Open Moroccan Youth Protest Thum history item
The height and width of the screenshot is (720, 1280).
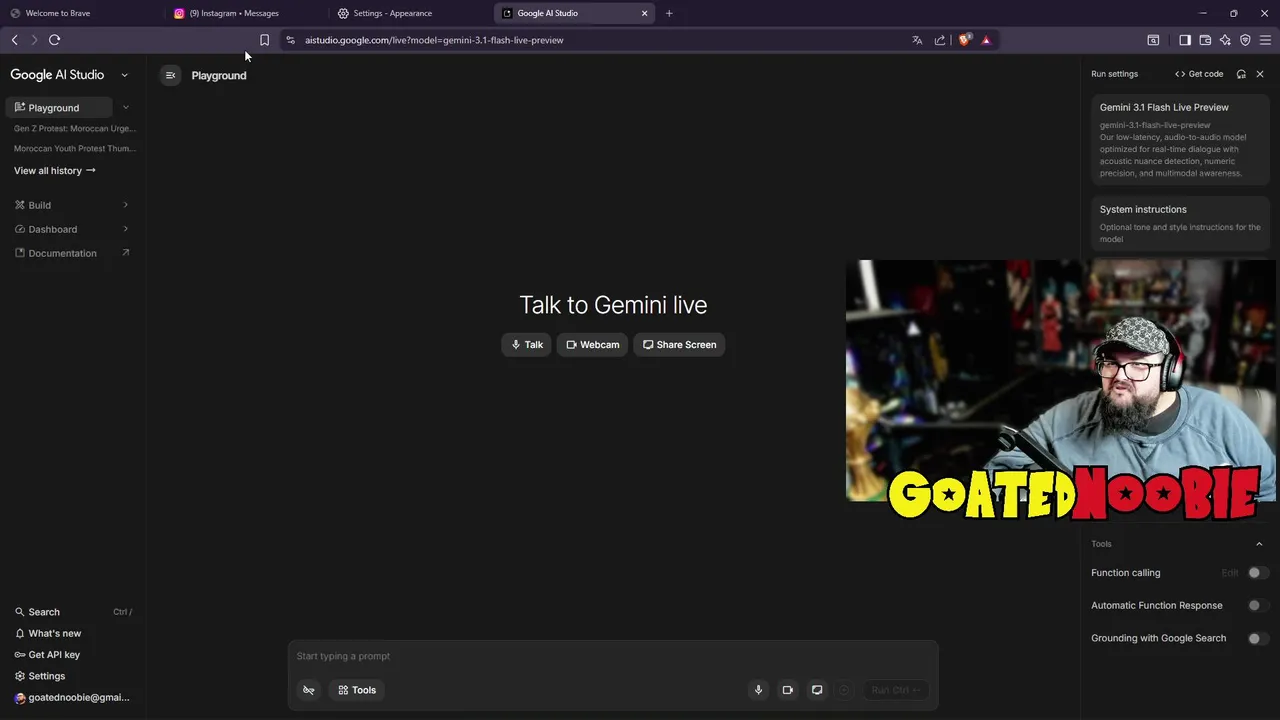click(x=74, y=148)
